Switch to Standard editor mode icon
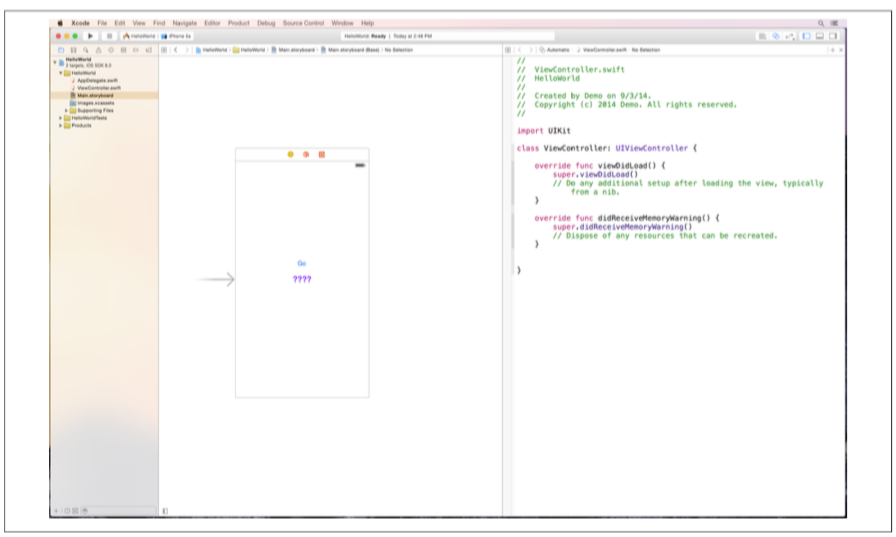Screen dimensions: 896x537 pyautogui.click(x=762, y=36)
